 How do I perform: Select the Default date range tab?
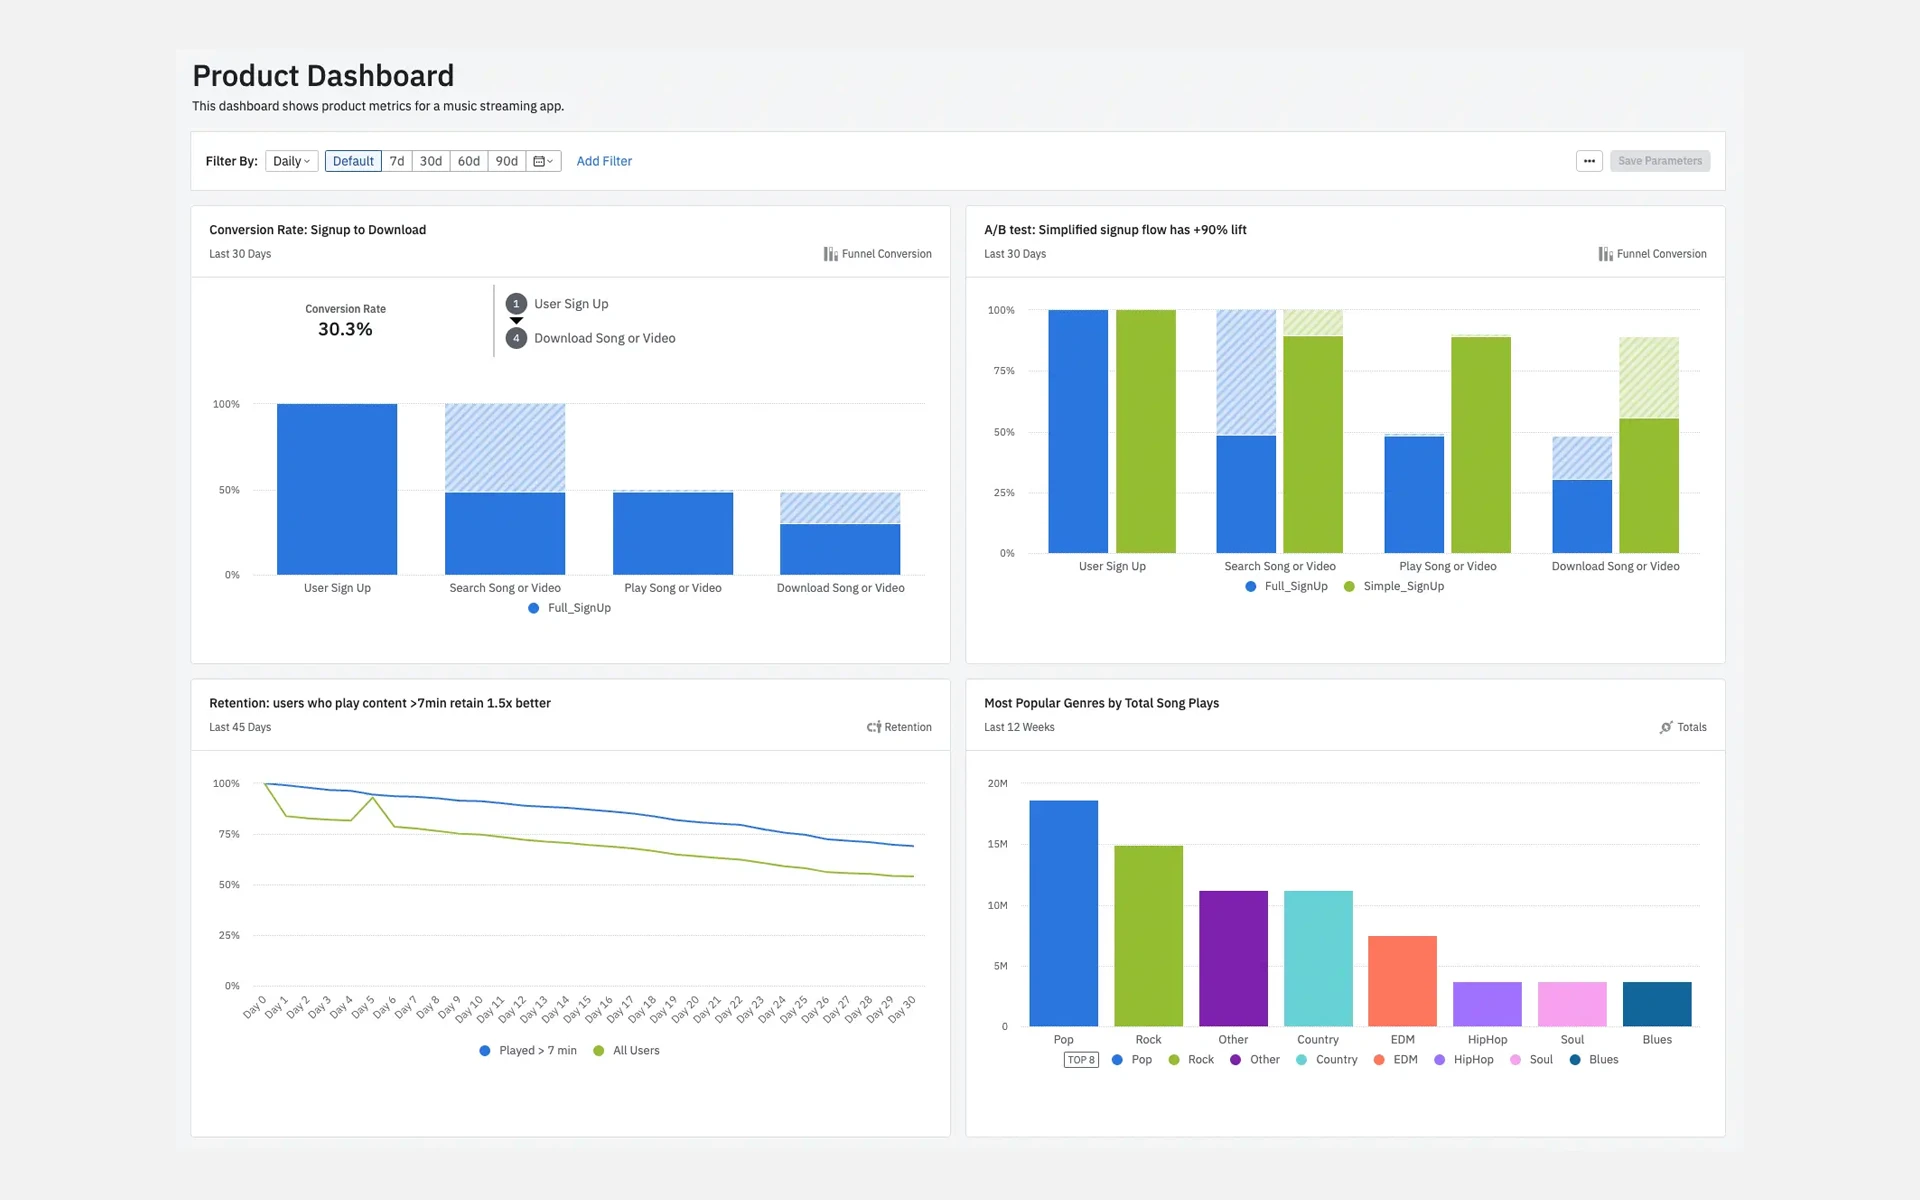(x=353, y=161)
